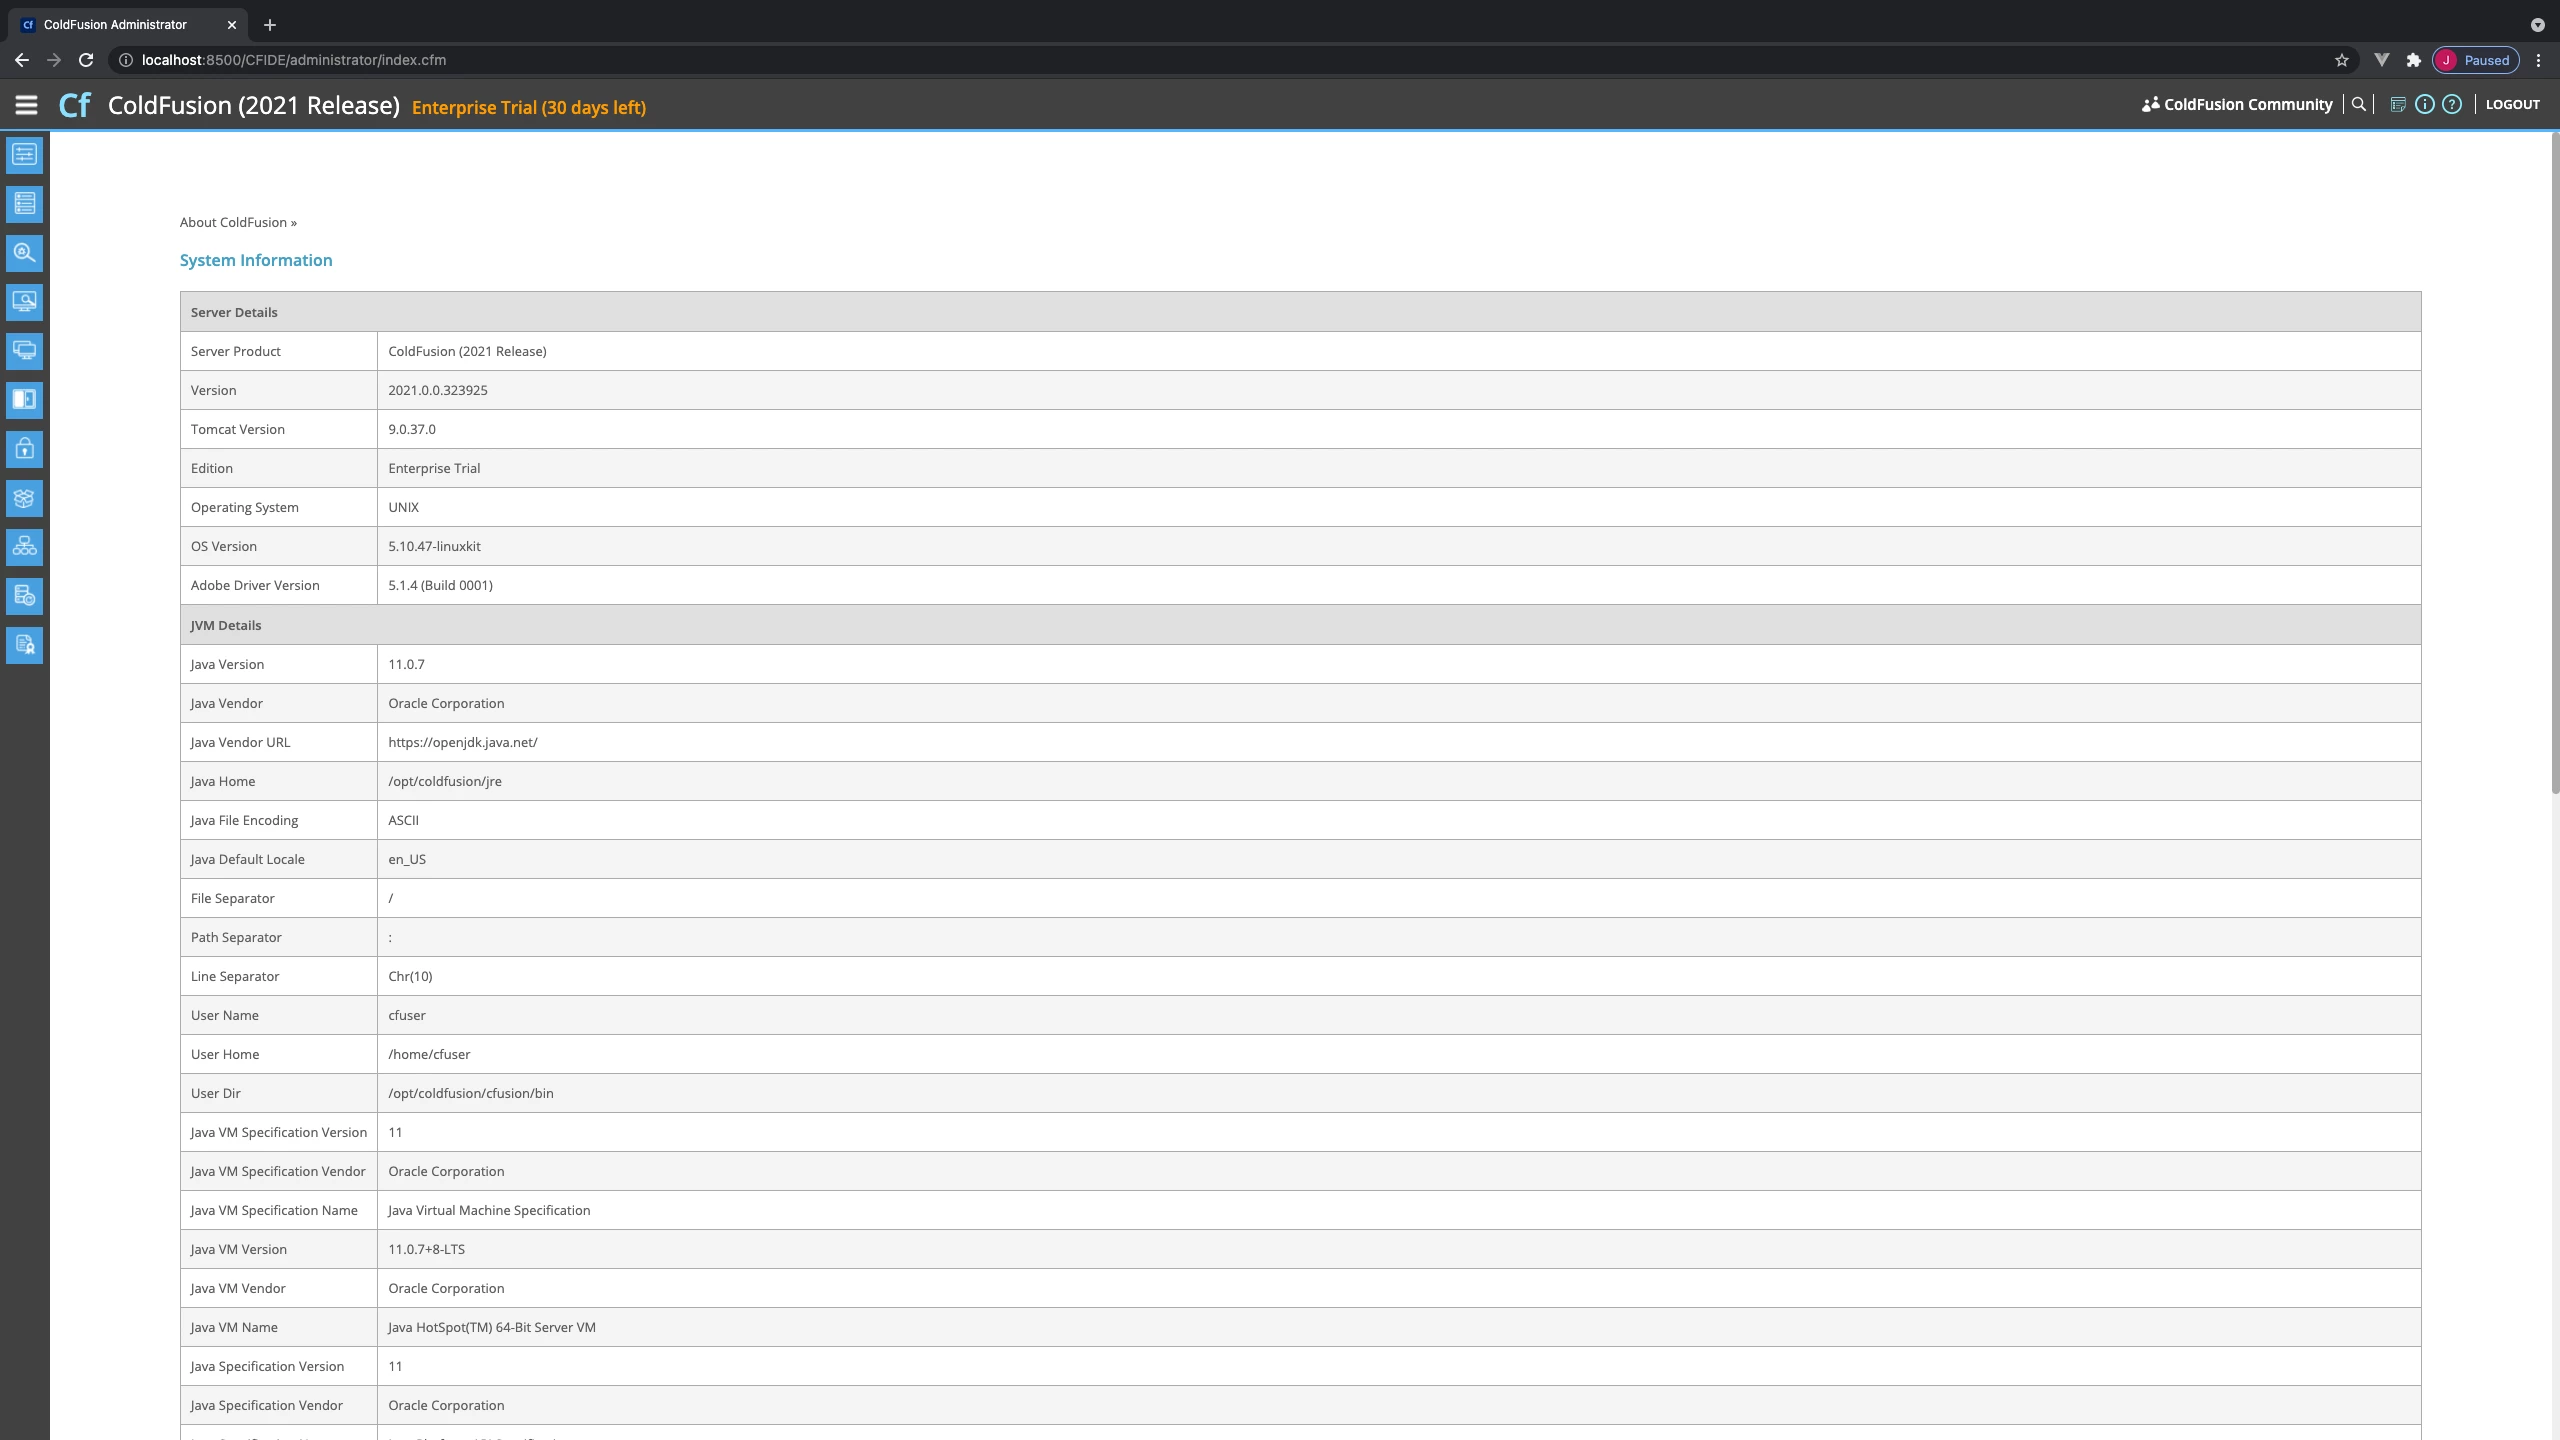Open Debugging & Logging bug-magnifier icon
This screenshot has height=1440, width=2560.
tap(24, 253)
